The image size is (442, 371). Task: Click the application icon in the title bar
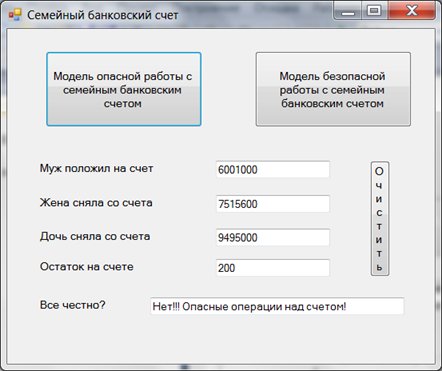click(x=15, y=15)
